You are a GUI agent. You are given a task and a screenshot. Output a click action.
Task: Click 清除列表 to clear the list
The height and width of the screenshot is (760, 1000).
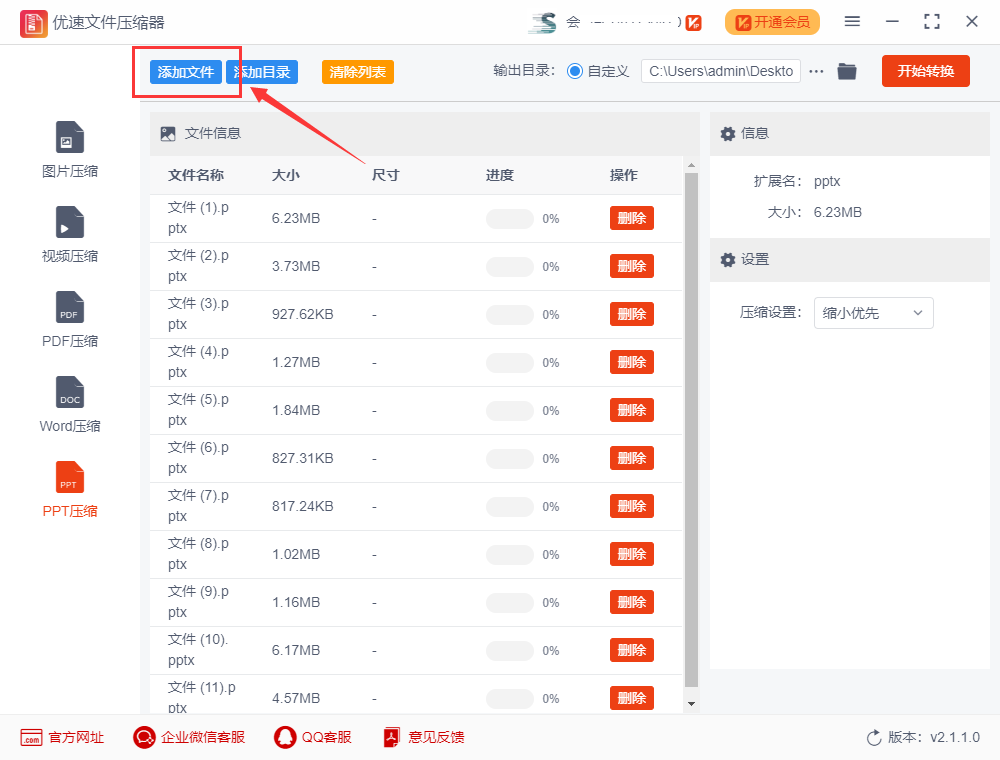pyautogui.click(x=358, y=72)
